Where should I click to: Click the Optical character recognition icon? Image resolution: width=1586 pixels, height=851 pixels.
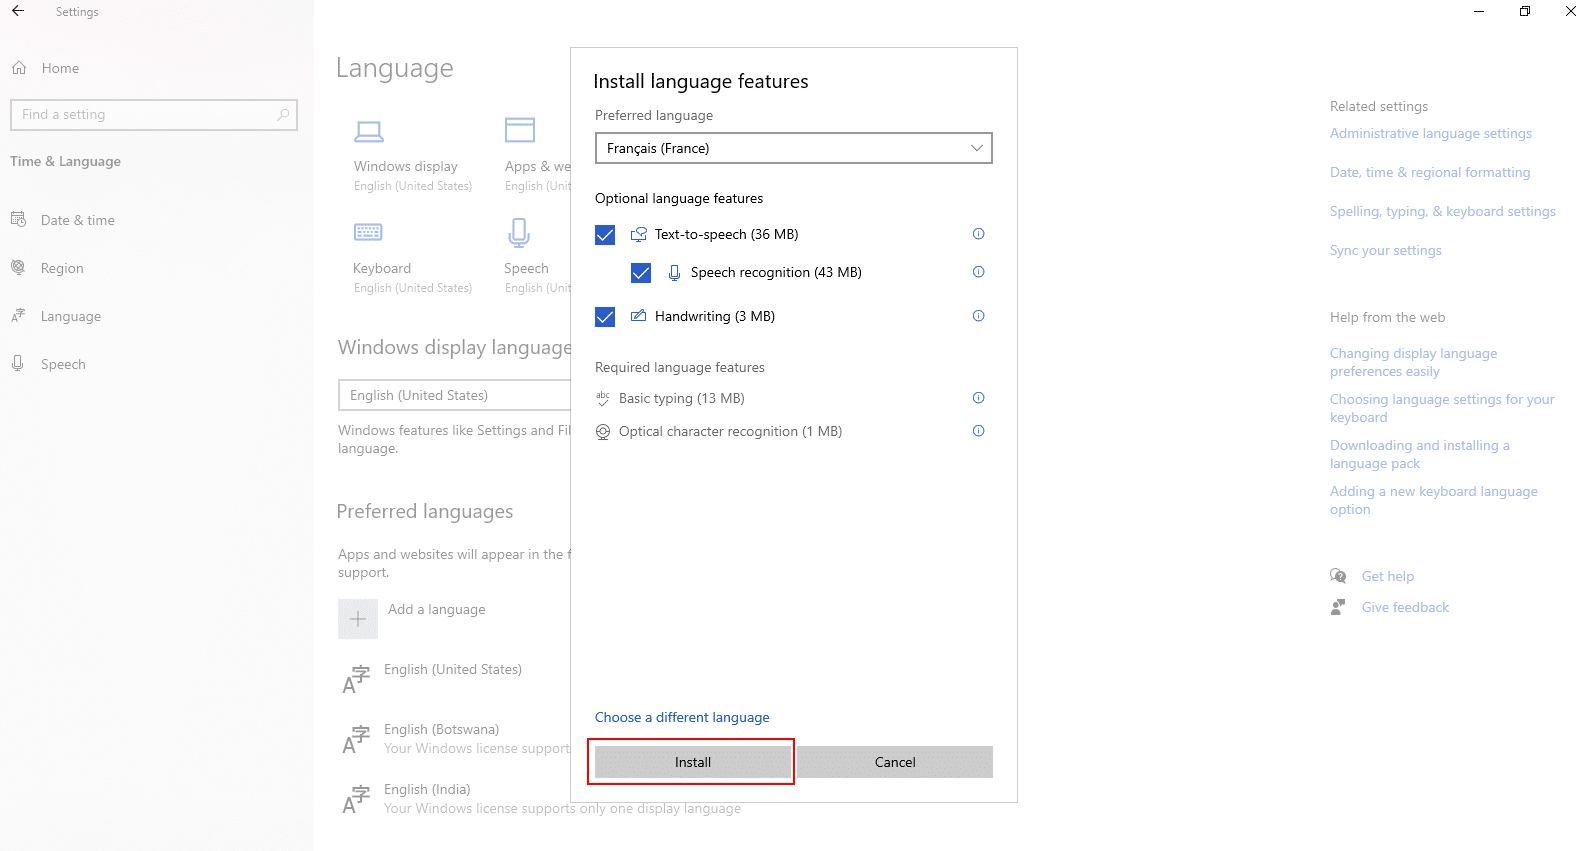(x=603, y=432)
